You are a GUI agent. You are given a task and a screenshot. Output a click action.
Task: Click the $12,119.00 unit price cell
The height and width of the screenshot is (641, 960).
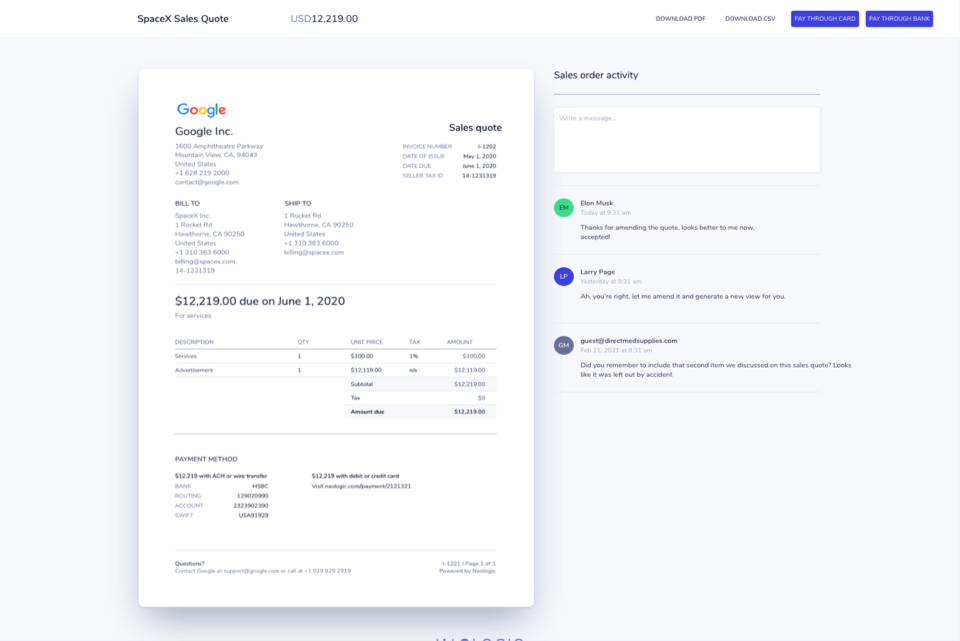tap(366, 370)
